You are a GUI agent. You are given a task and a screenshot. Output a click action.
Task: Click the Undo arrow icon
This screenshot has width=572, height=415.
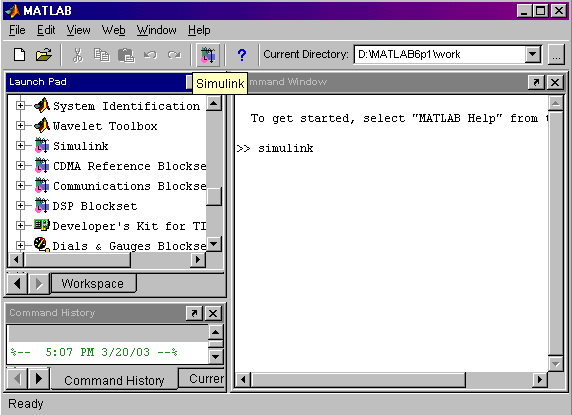click(150, 55)
